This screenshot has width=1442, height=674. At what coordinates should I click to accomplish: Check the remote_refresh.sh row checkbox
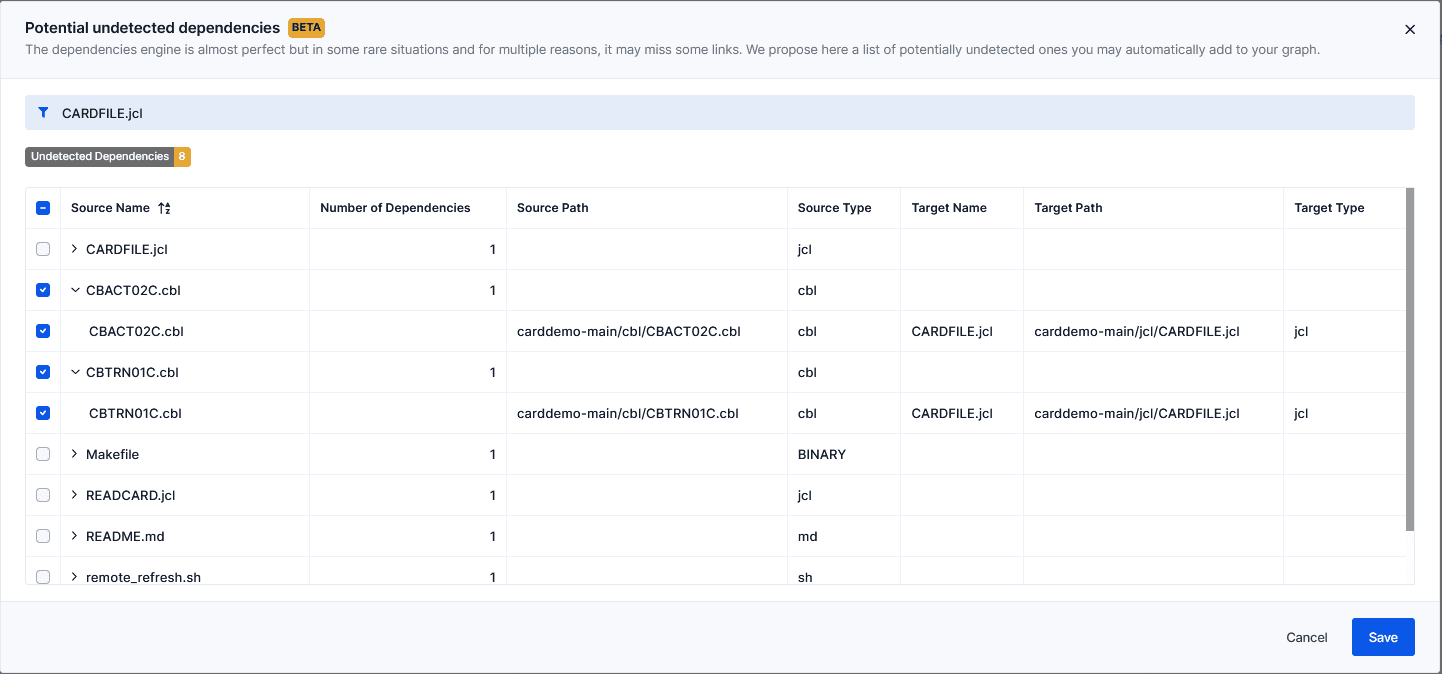pyautogui.click(x=43, y=577)
